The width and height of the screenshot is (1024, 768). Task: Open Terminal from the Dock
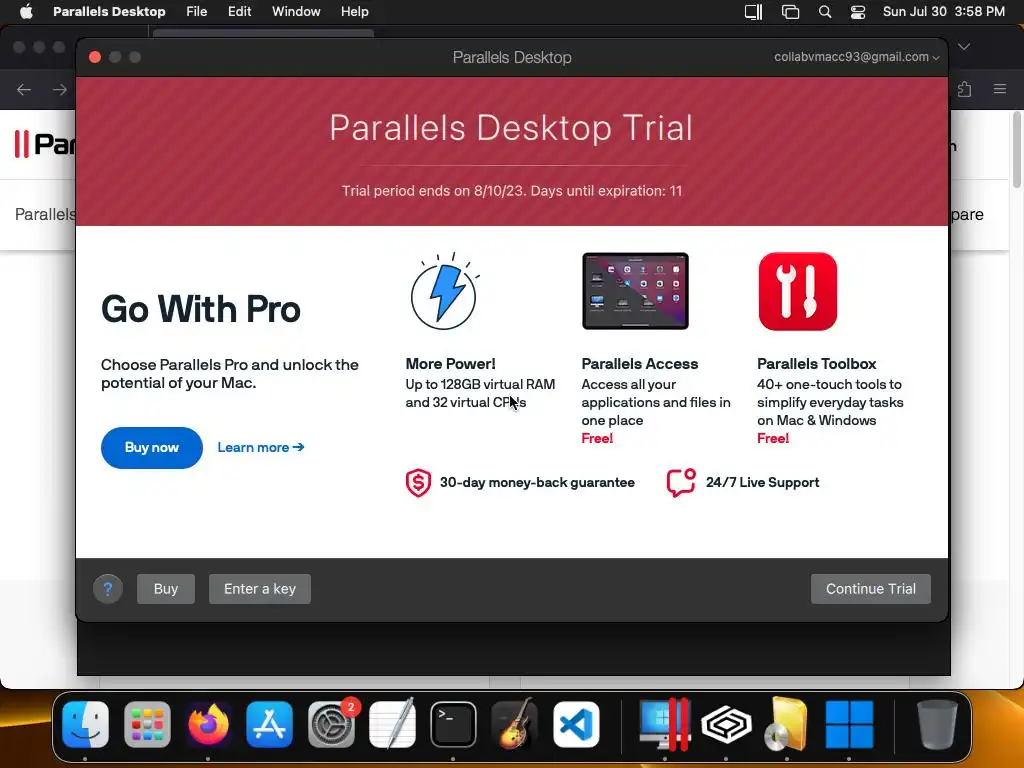(453, 724)
